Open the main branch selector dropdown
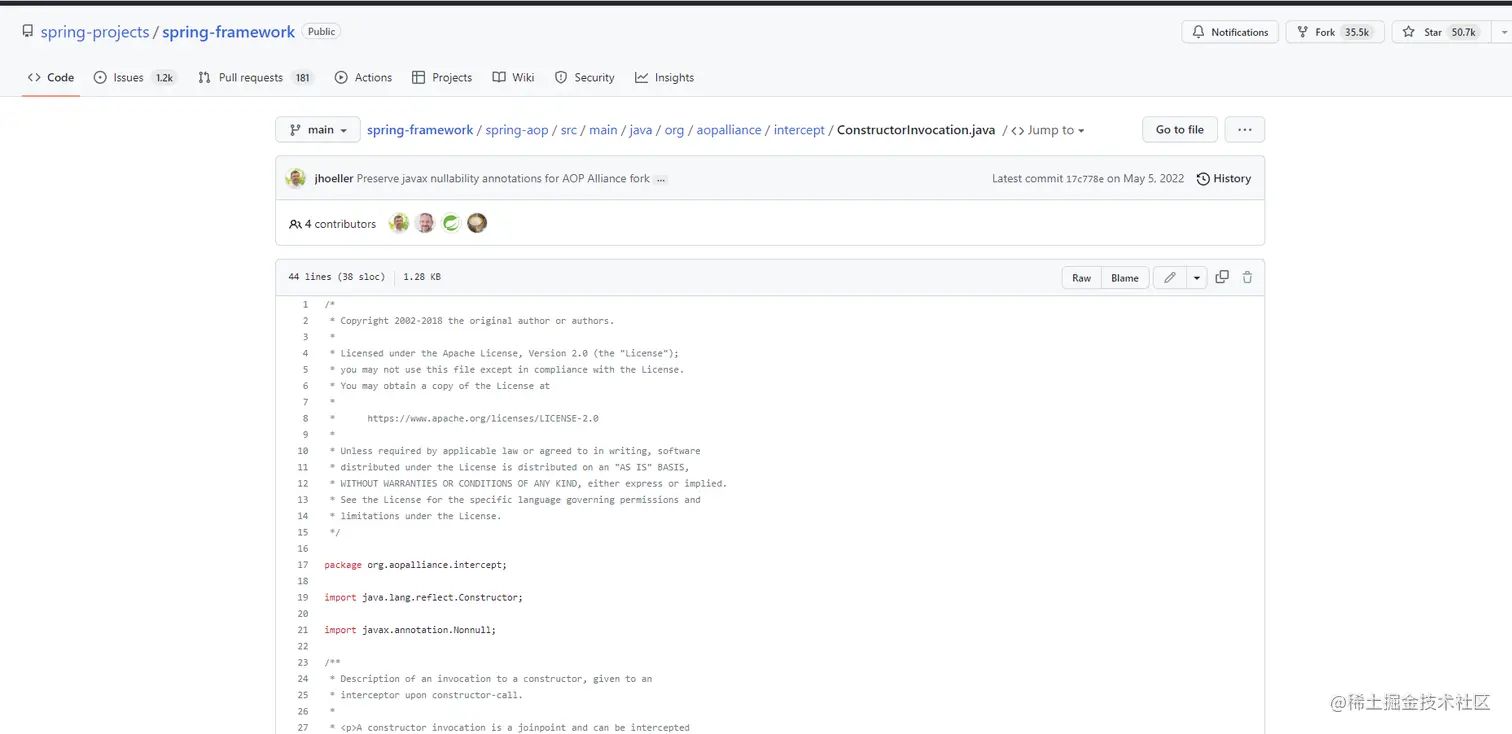Image resolution: width=1512 pixels, height=734 pixels. tap(318, 130)
